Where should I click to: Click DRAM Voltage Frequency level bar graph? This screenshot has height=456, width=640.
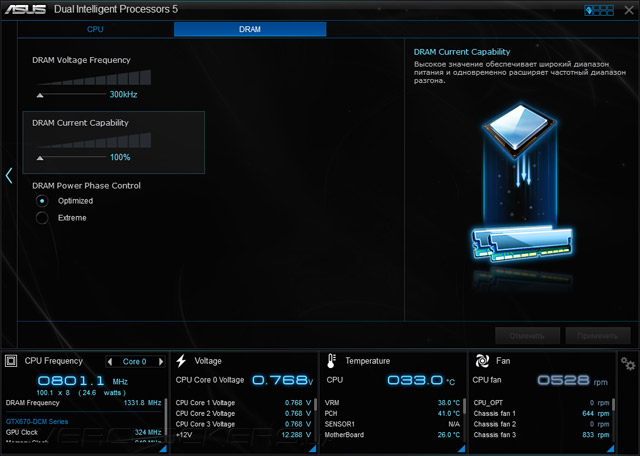point(94,78)
